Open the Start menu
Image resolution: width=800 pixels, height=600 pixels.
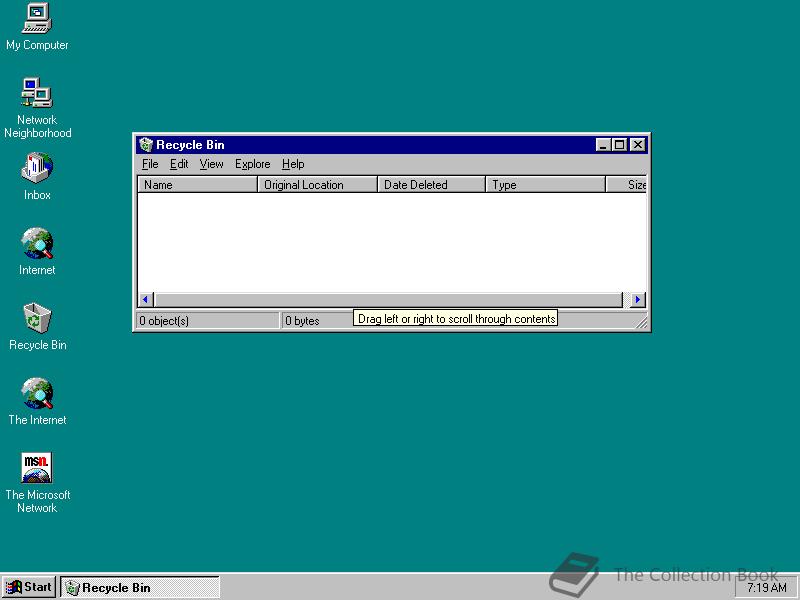point(29,587)
